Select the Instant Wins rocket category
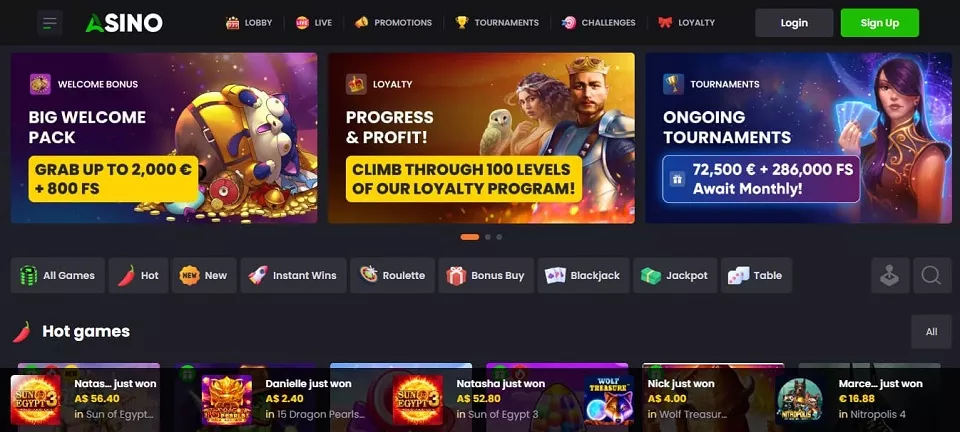Image resolution: width=960 pixels, height=432 pixels. pos(293,275)
